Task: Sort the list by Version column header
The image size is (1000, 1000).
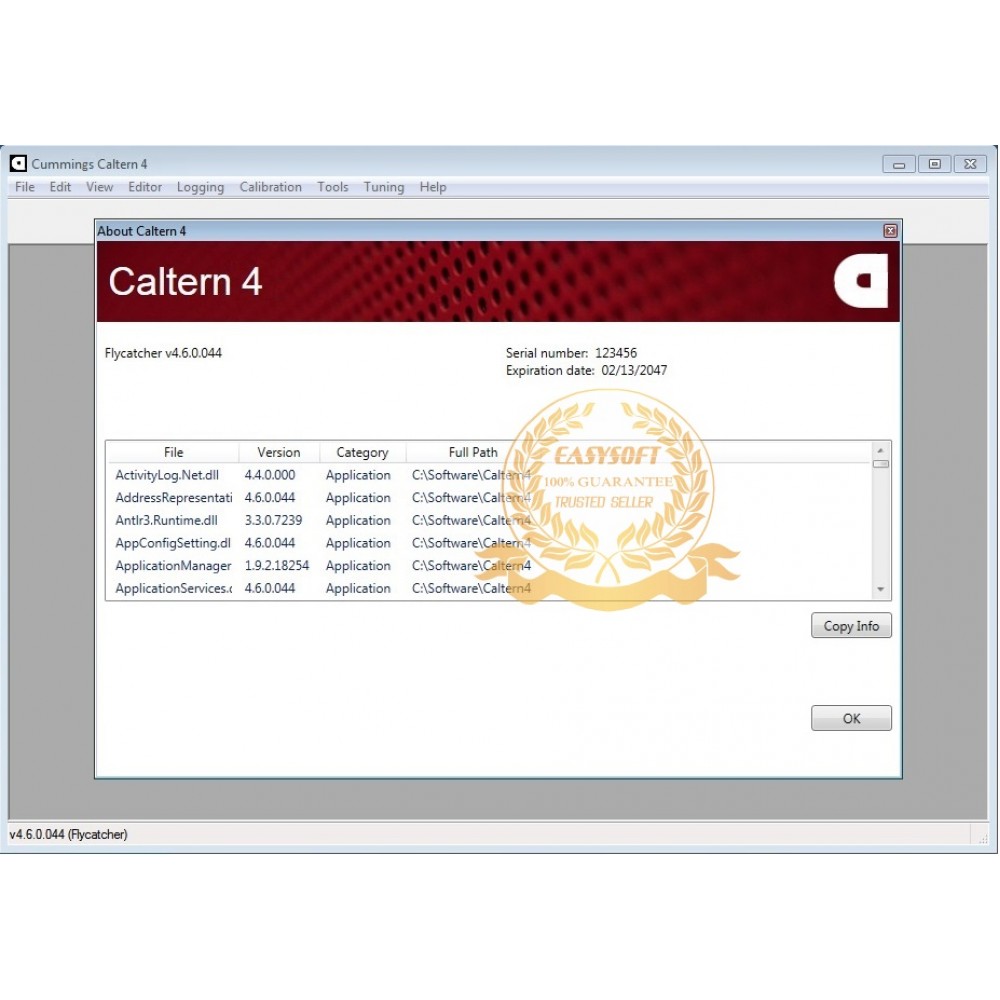Action: 279,452
